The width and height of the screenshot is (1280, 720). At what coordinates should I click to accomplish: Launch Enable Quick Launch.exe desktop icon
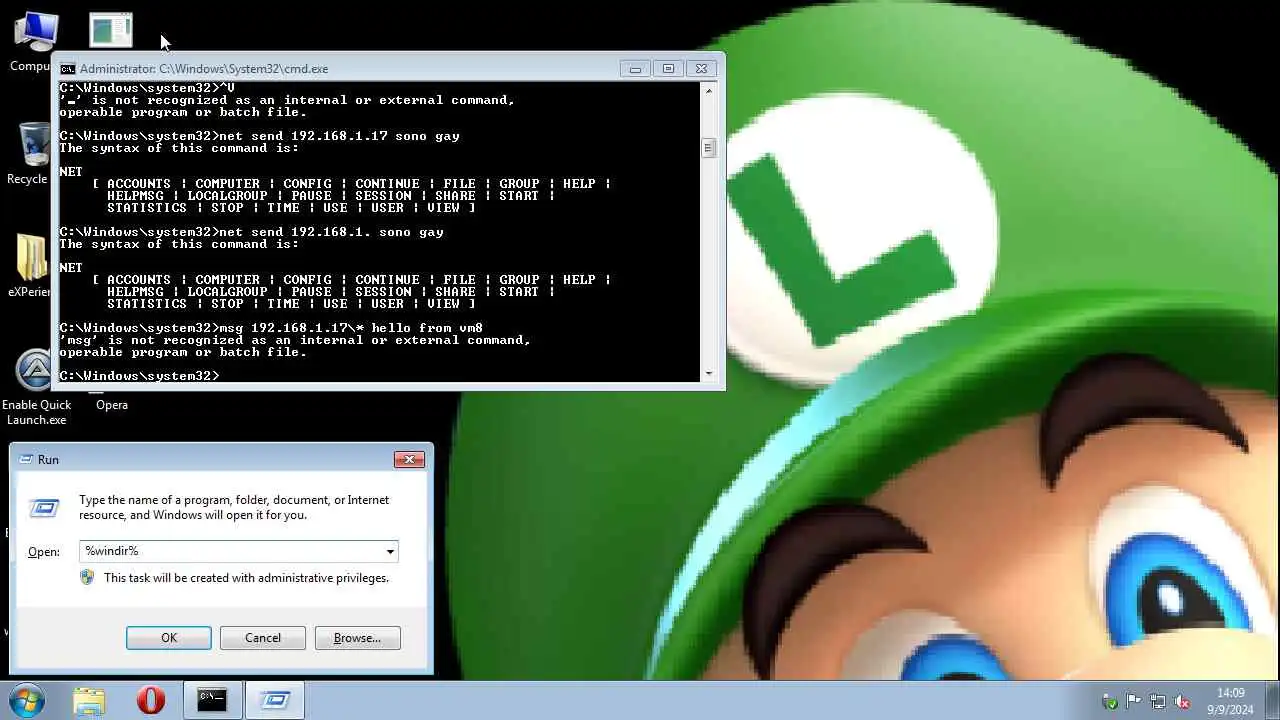click(x=36, y=388)
